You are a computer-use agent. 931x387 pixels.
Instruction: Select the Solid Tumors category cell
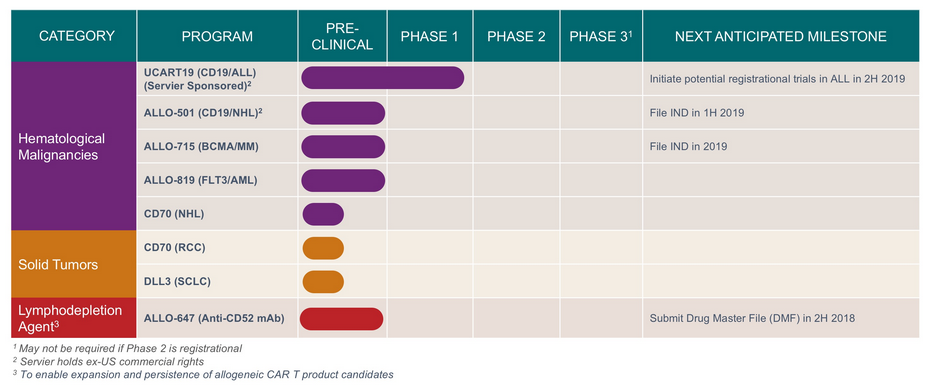pos(74,264)
